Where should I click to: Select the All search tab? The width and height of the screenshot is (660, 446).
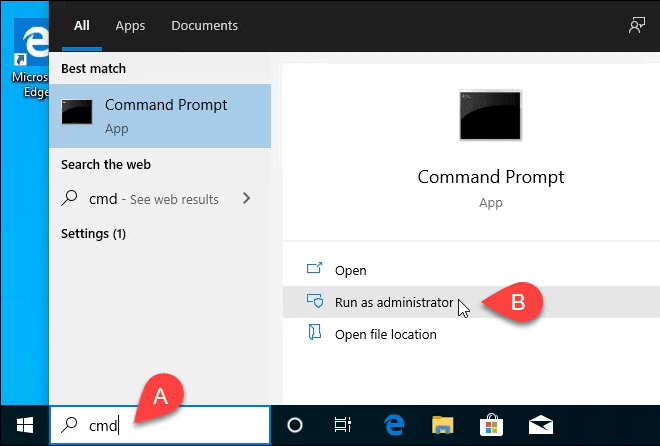coord(82,25)
